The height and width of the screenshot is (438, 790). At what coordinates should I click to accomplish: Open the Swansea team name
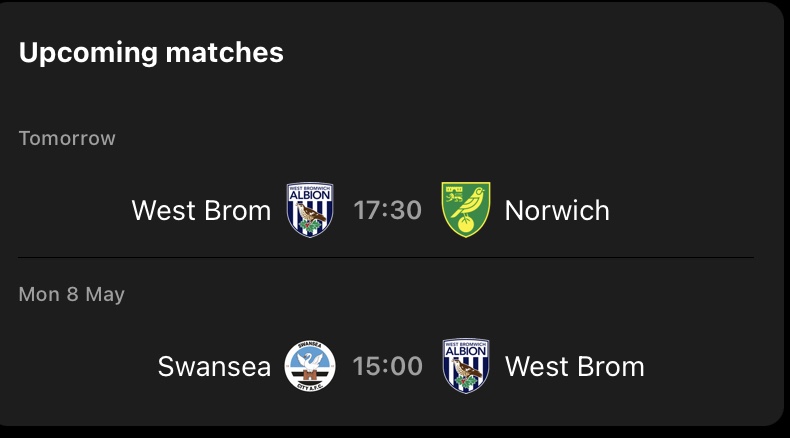(x=214, y=367)
